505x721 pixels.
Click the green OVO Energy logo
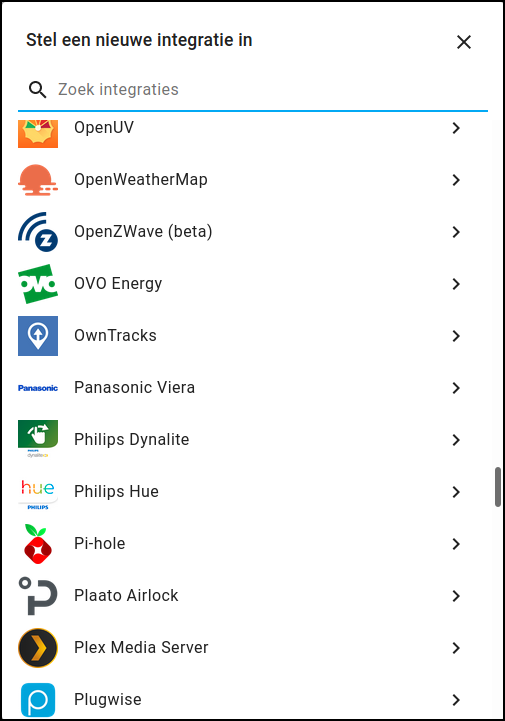(38, 284)
